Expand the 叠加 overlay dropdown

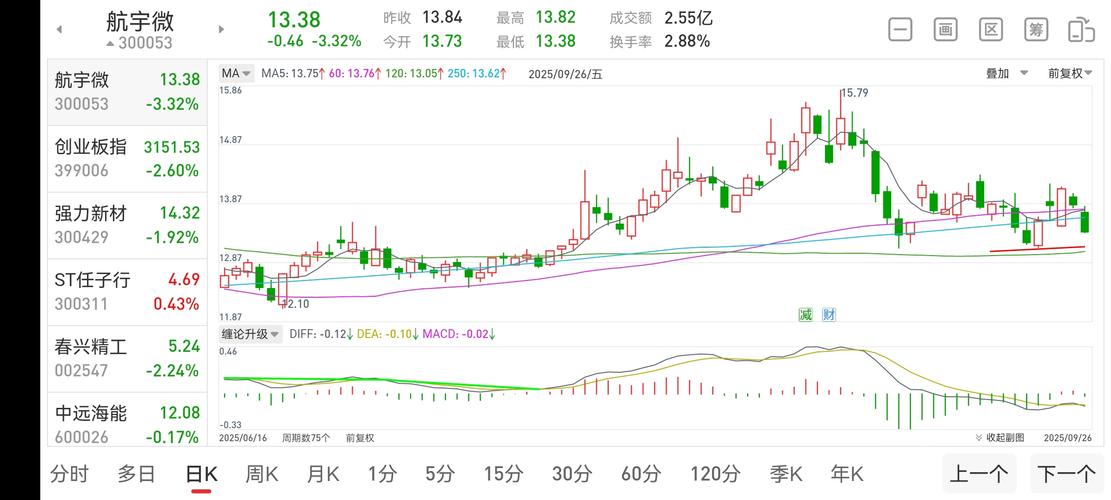pyautogui.click(x=1003, y=73)
